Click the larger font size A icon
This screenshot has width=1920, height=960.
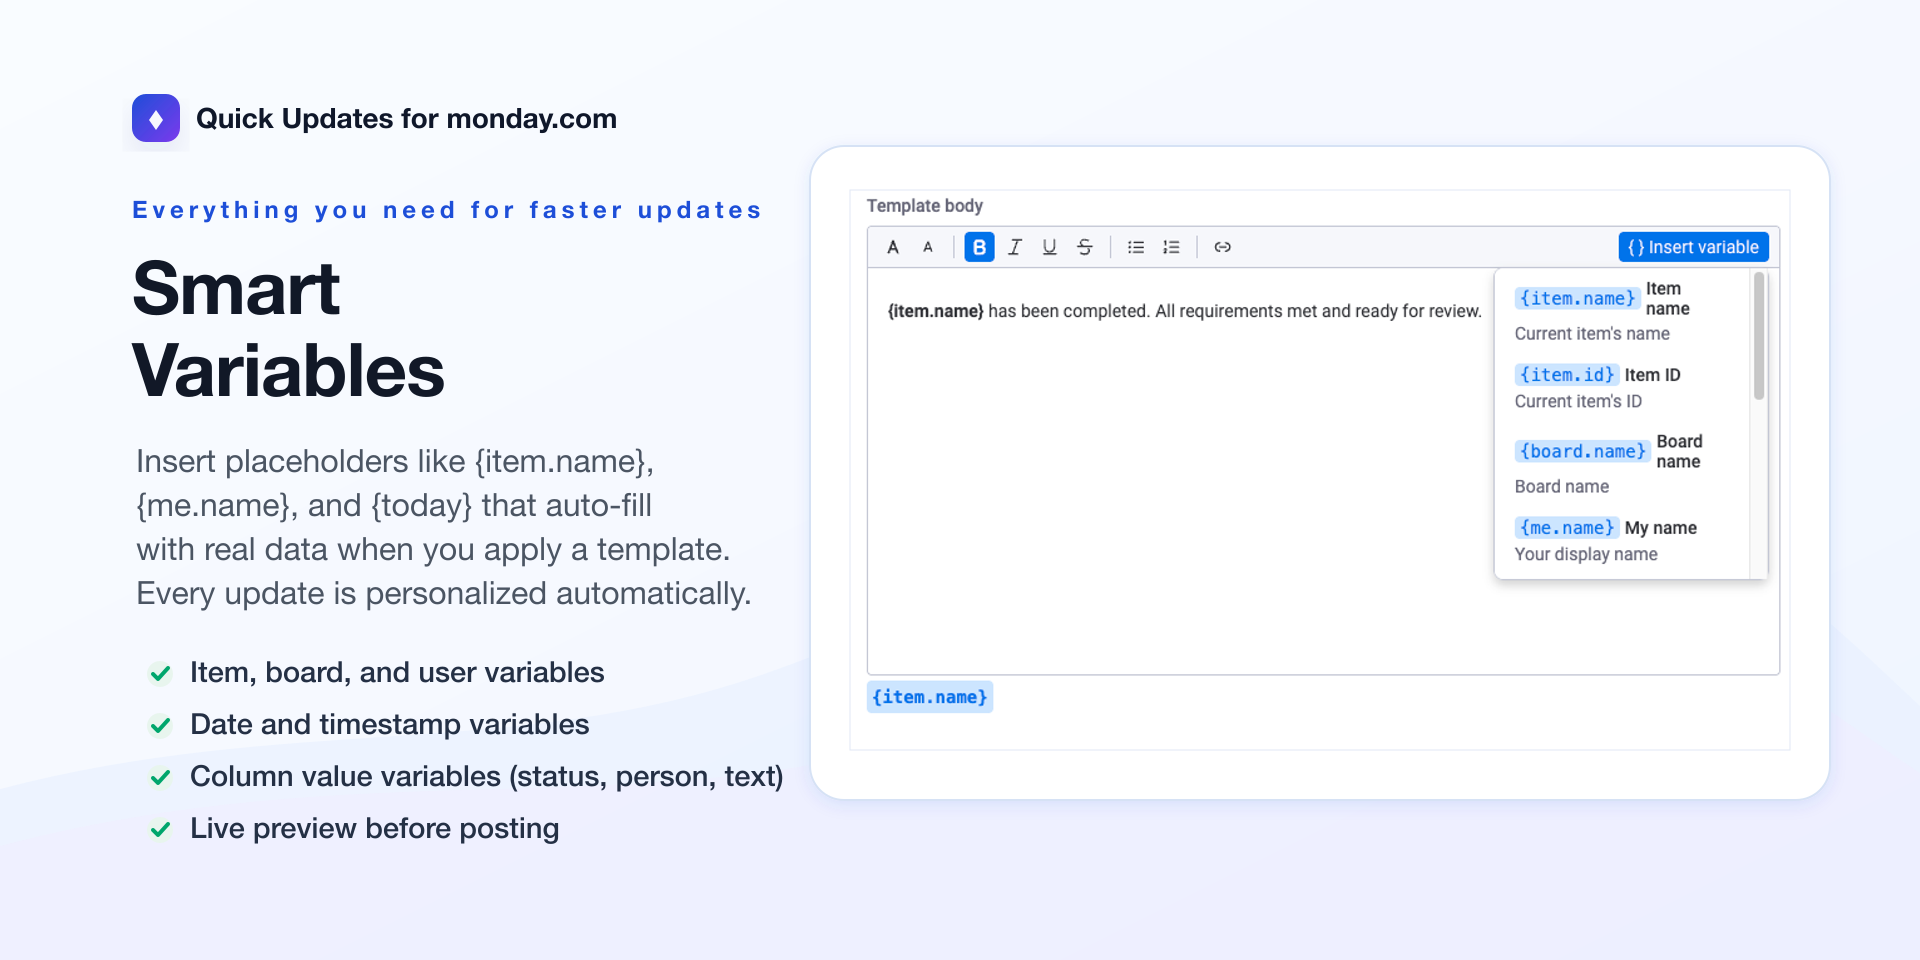pos(893,247)
